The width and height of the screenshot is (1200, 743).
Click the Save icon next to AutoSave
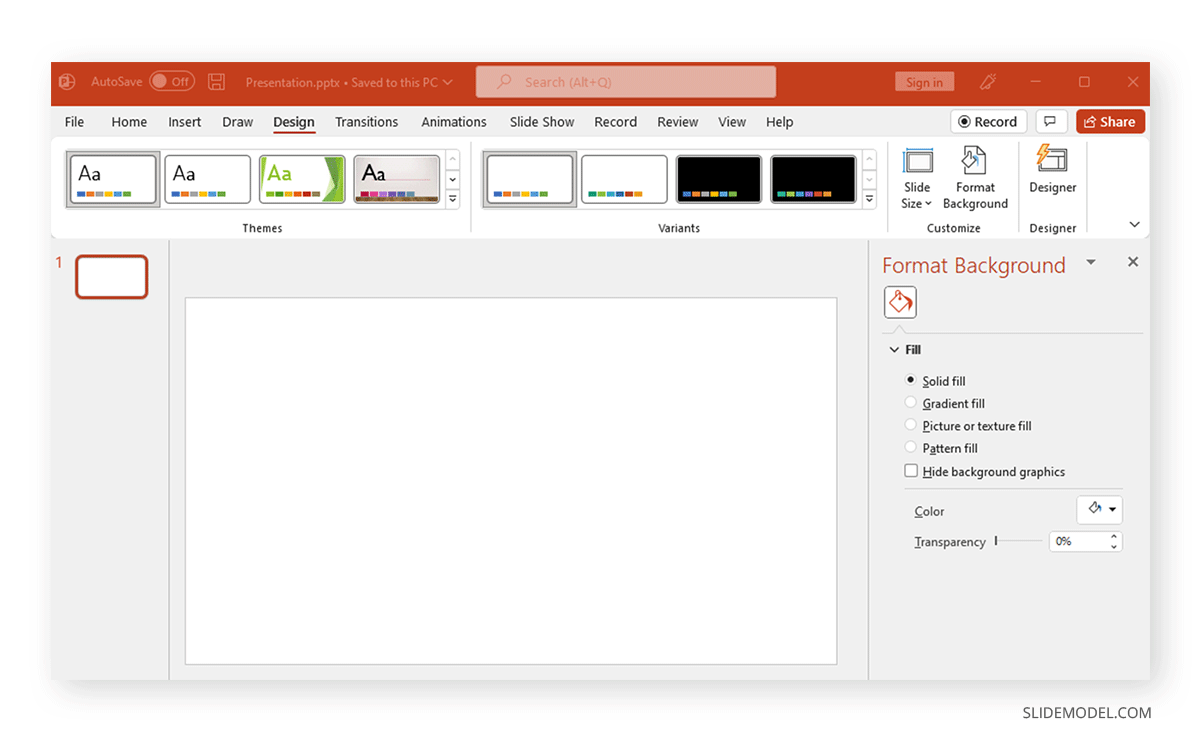[216, 82]
